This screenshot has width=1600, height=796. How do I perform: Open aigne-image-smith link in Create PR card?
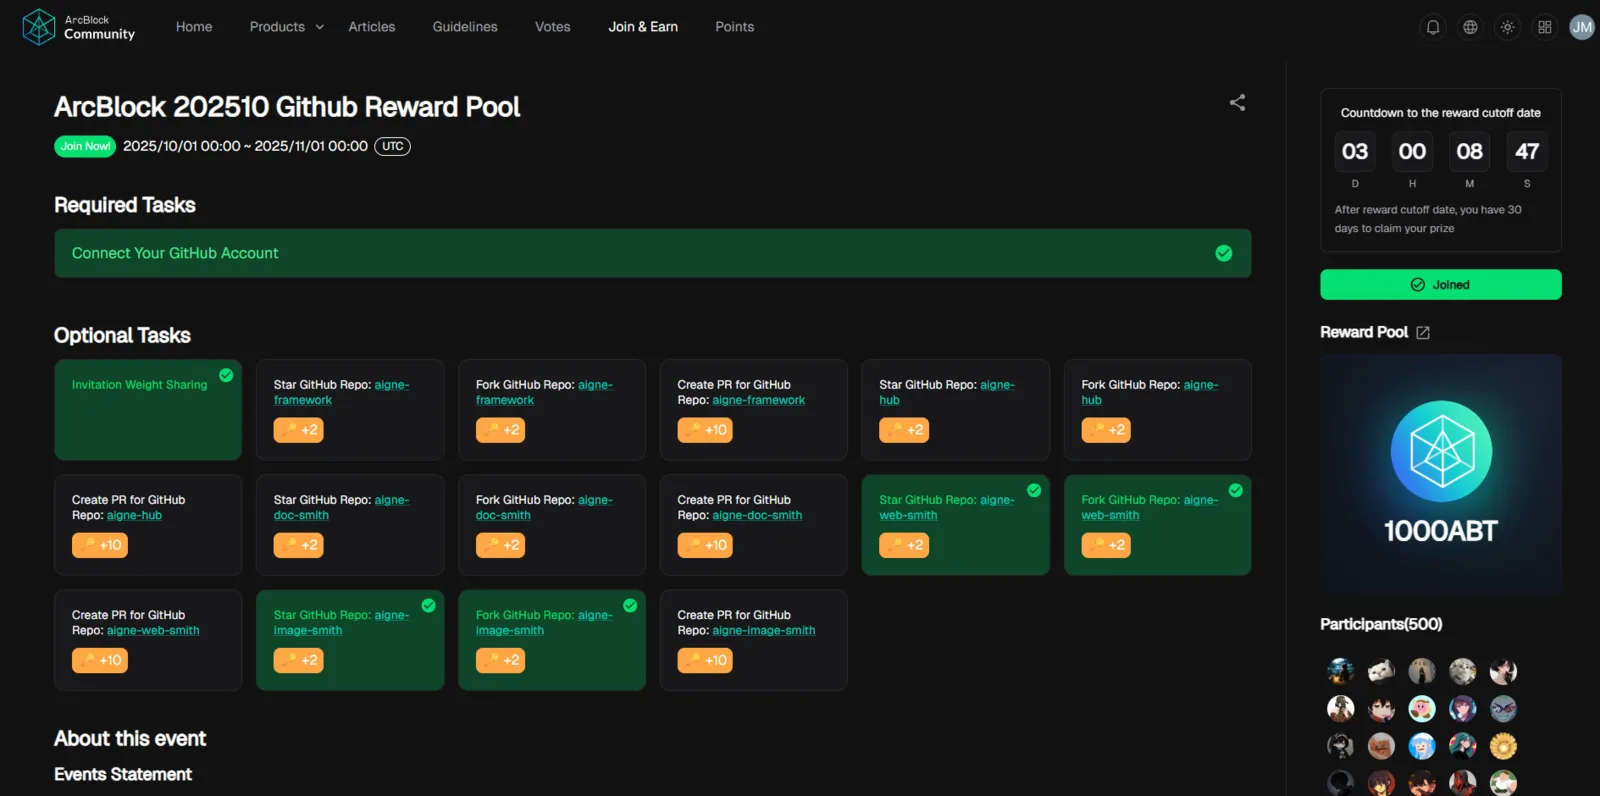pos(764,631)
